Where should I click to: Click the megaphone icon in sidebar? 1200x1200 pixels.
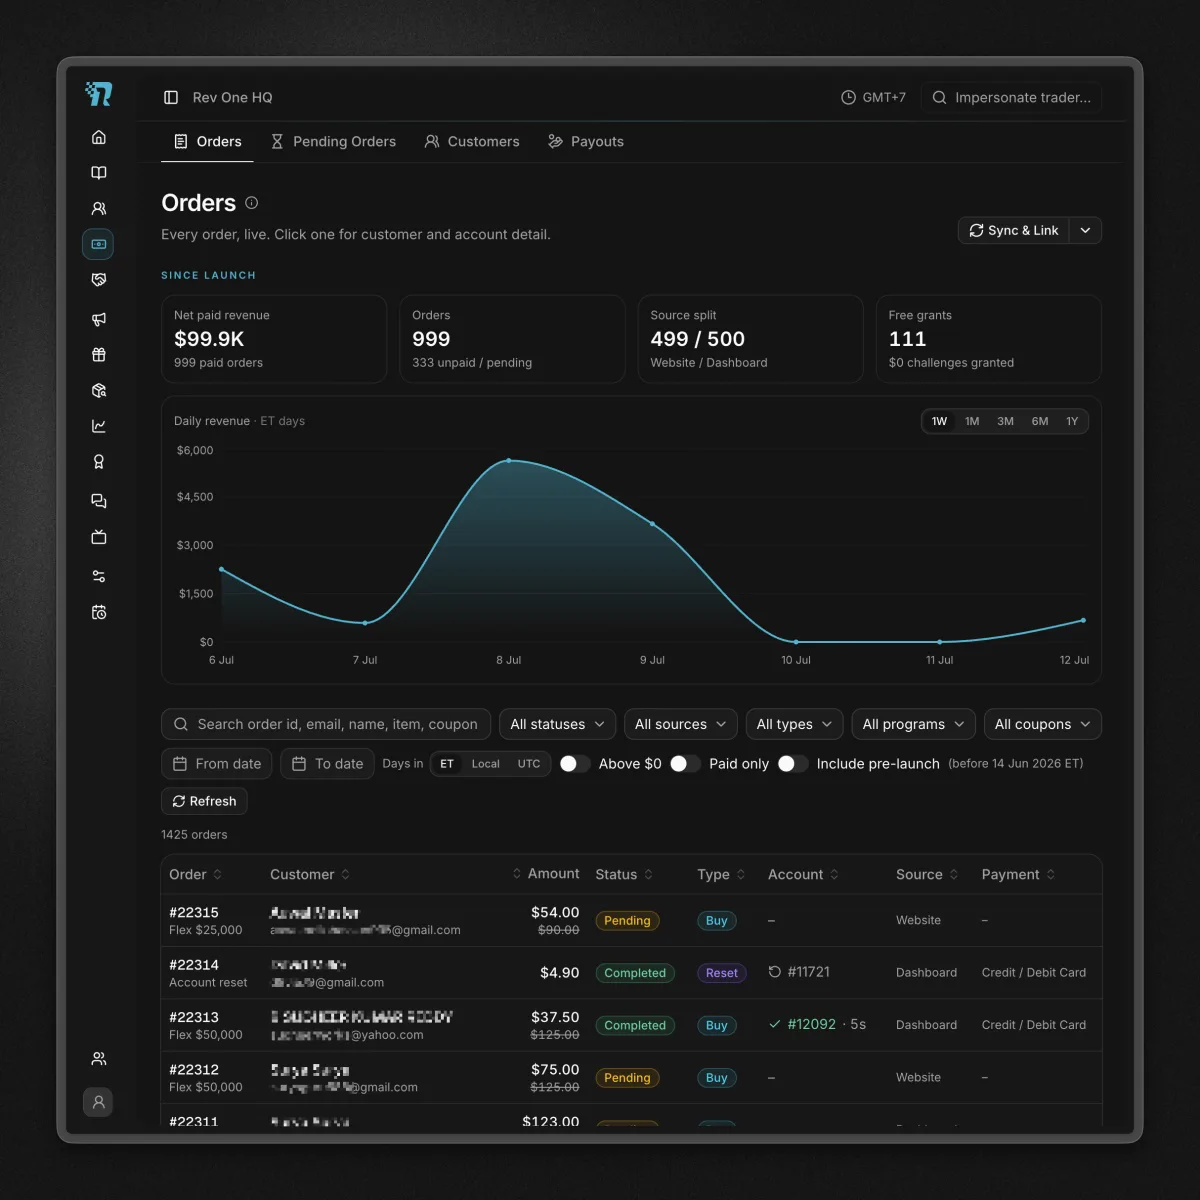(98, 319)
